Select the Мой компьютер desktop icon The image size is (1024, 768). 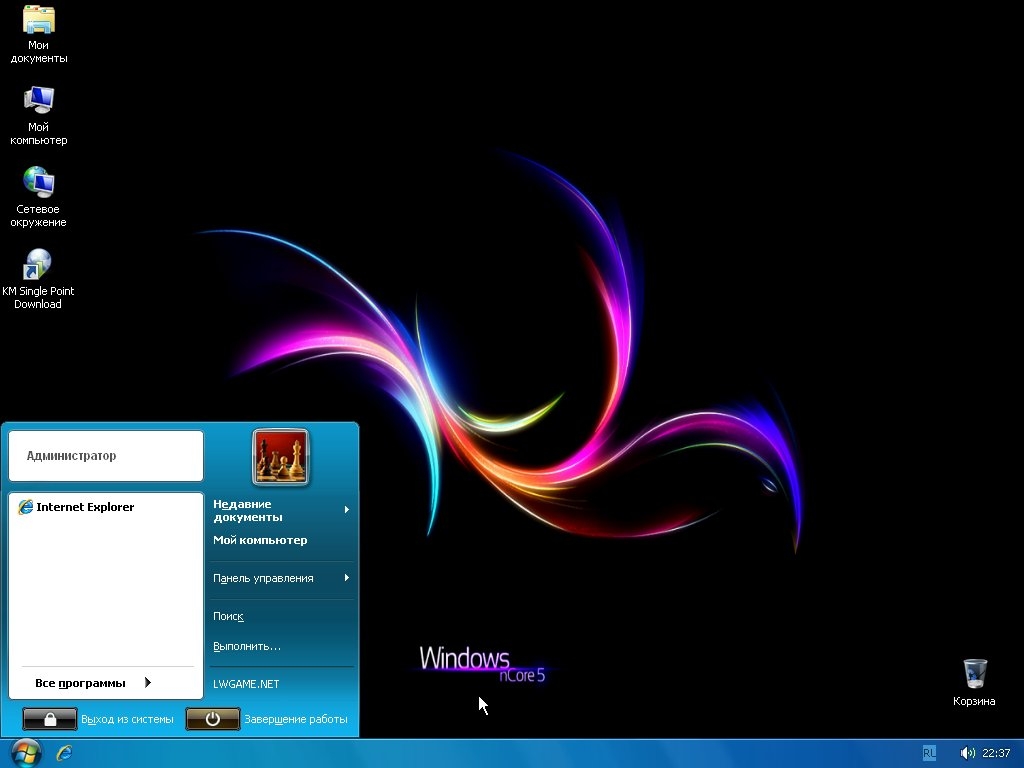tap(39, 101)
